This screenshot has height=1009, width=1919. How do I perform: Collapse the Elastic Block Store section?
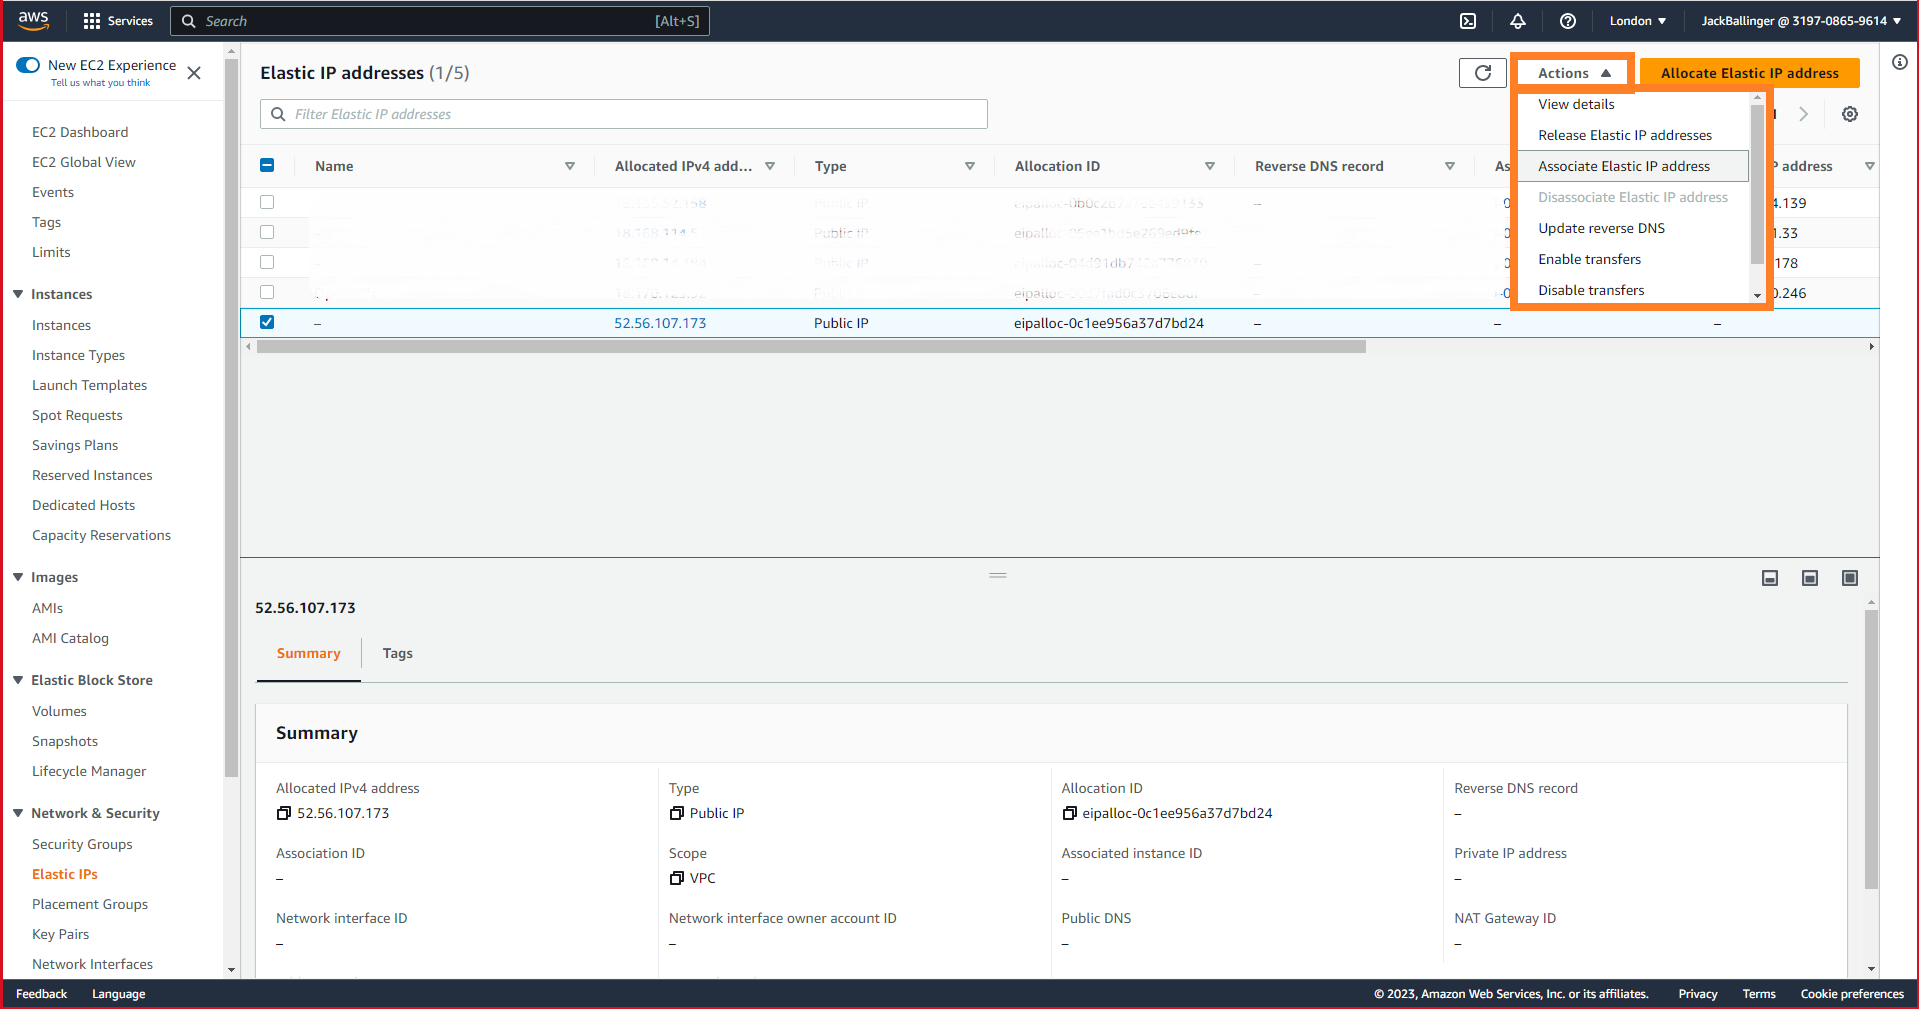18,680
